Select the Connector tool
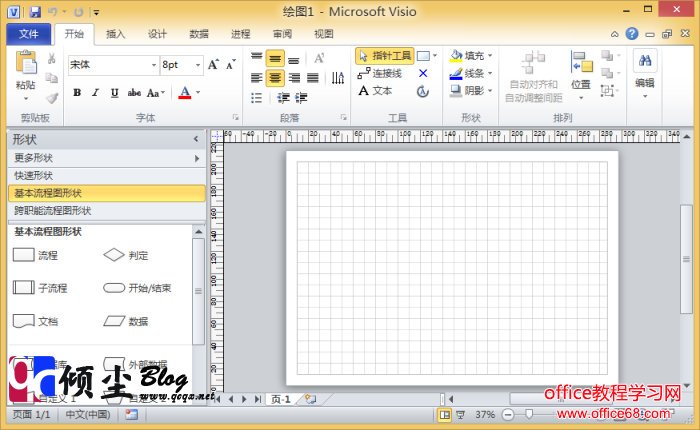The height and width of the screenshot is (430, 700). [379, 73]
